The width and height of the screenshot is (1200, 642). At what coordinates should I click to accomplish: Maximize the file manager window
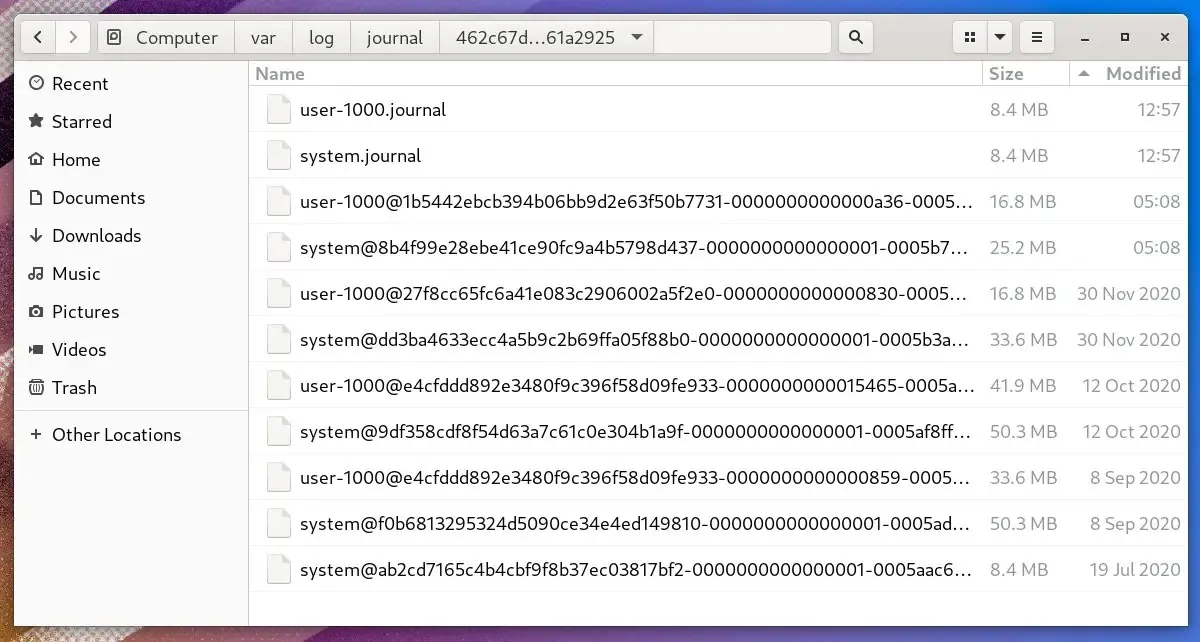[x=1125, y=38]
